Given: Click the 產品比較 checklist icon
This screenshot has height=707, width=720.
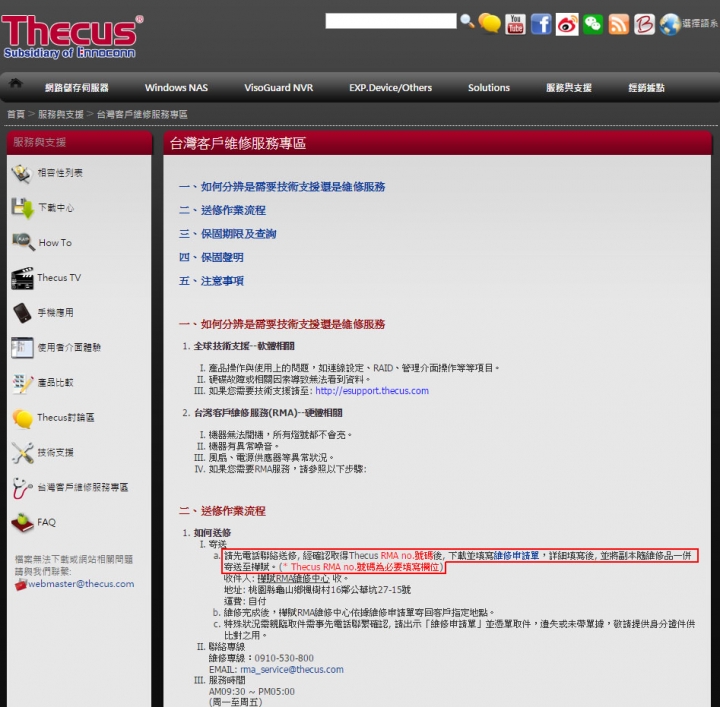Looking at the screenshot, I should tap(22, 383).
